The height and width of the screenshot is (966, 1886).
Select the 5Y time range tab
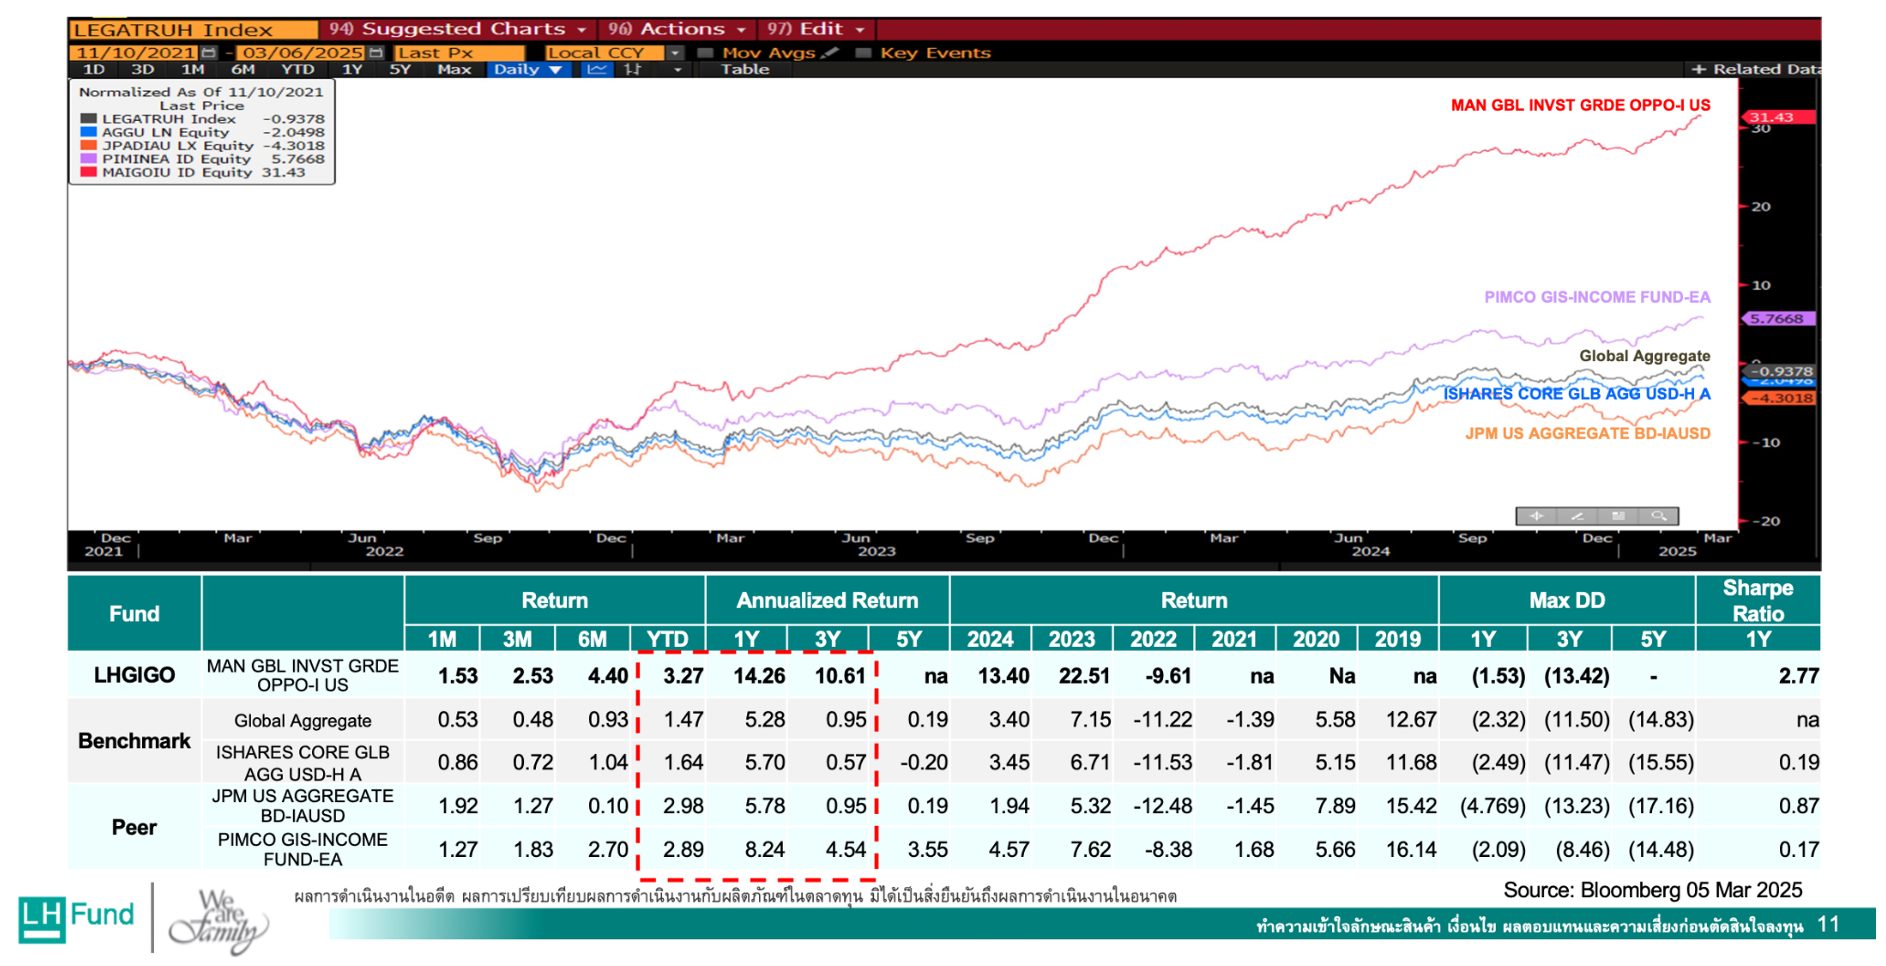pyautogui.click(x=400, y=69)
